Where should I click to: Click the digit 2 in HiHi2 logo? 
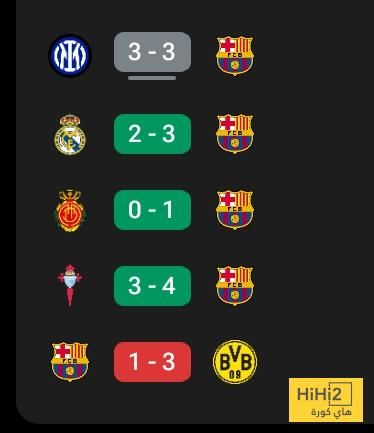pos(337,394)
